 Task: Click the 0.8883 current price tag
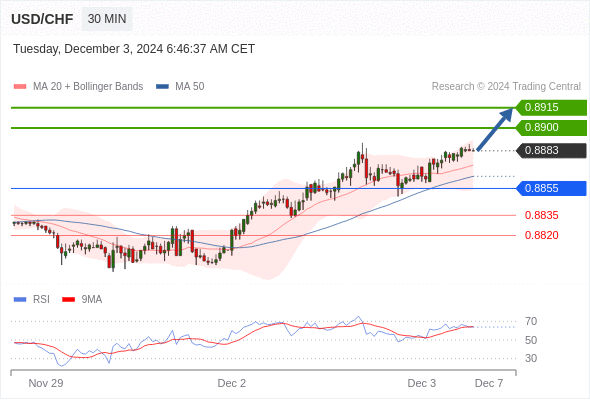551,151
